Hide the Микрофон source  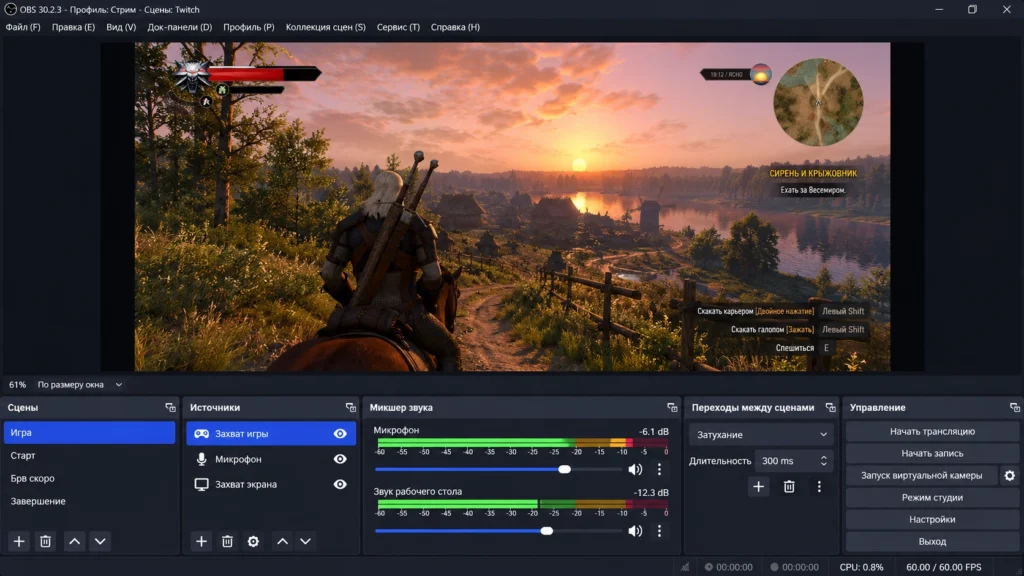tap(340, 459)
